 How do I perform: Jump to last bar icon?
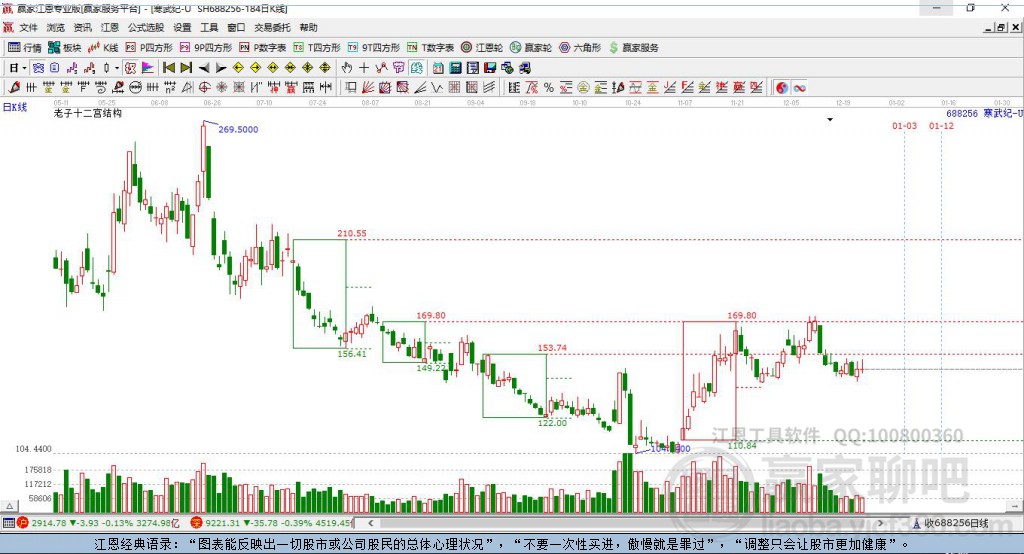pos(186,68)
